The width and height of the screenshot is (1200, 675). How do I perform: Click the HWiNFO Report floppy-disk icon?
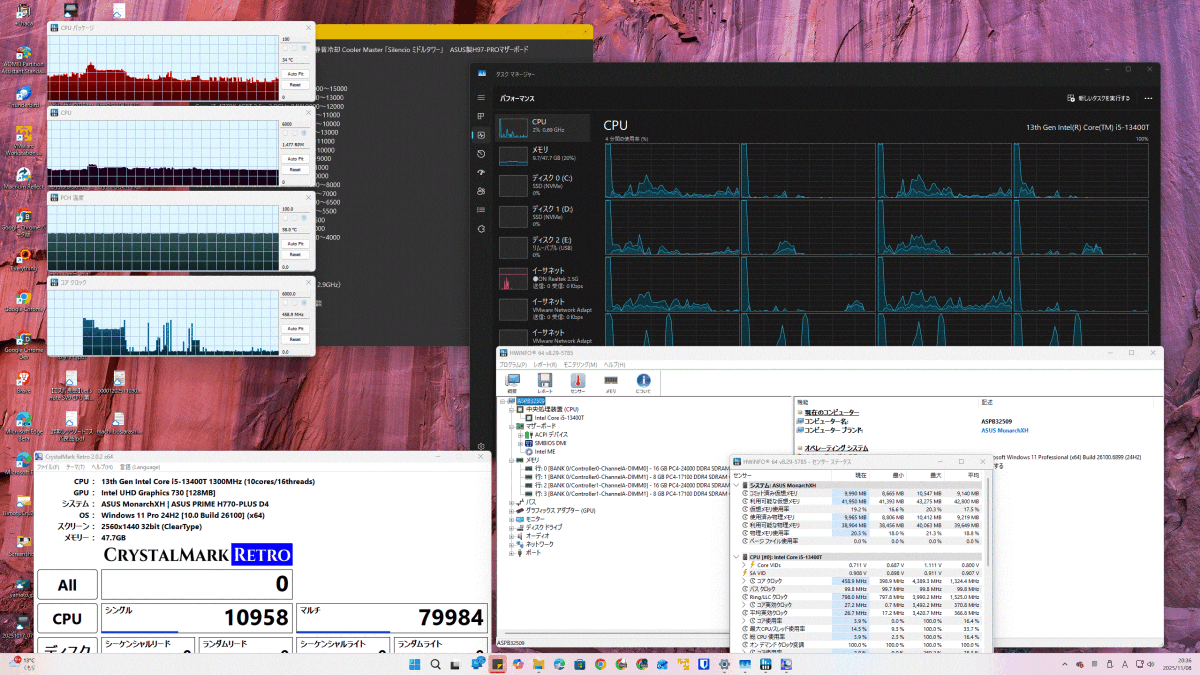coord(546,381)
